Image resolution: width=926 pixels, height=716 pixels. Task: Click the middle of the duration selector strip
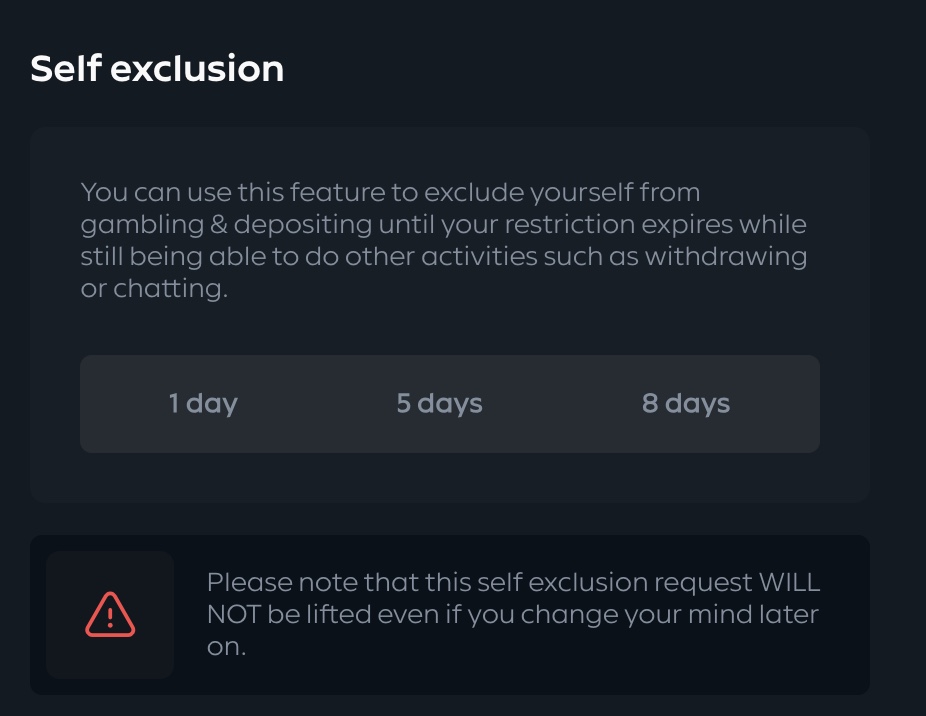(450, 403)
